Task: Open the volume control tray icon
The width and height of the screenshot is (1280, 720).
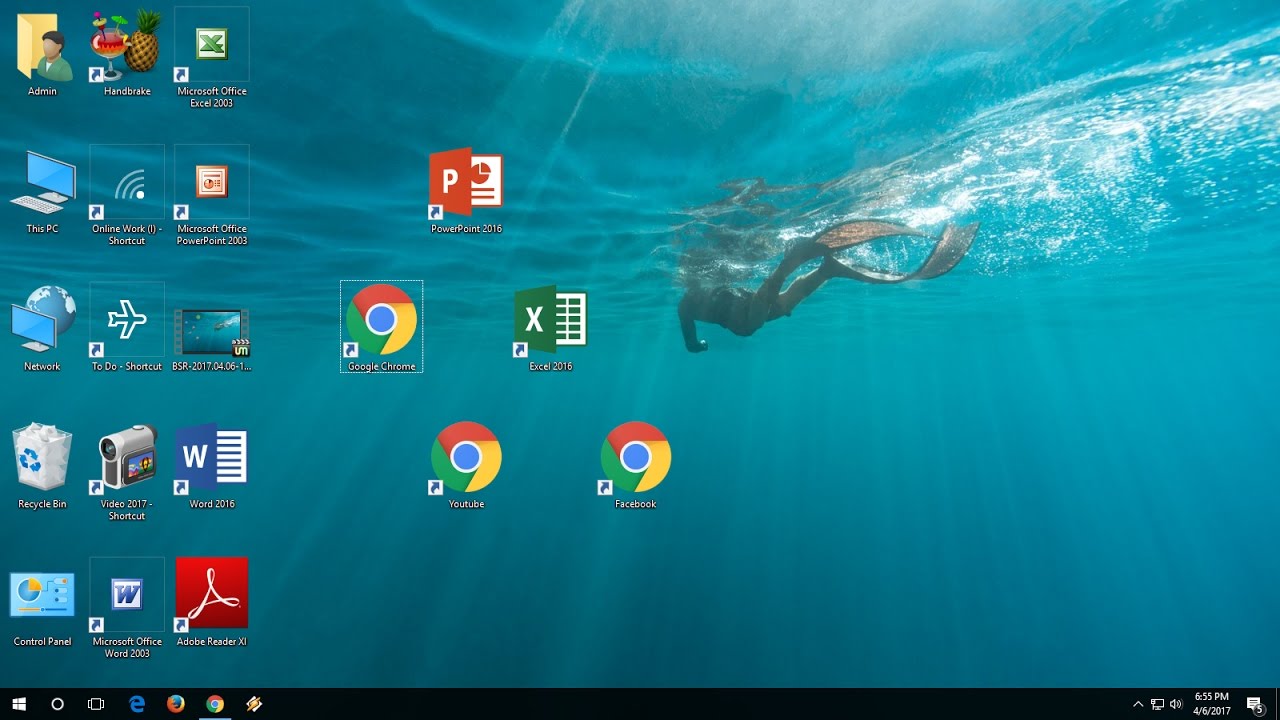Action: coord(1176,704)
